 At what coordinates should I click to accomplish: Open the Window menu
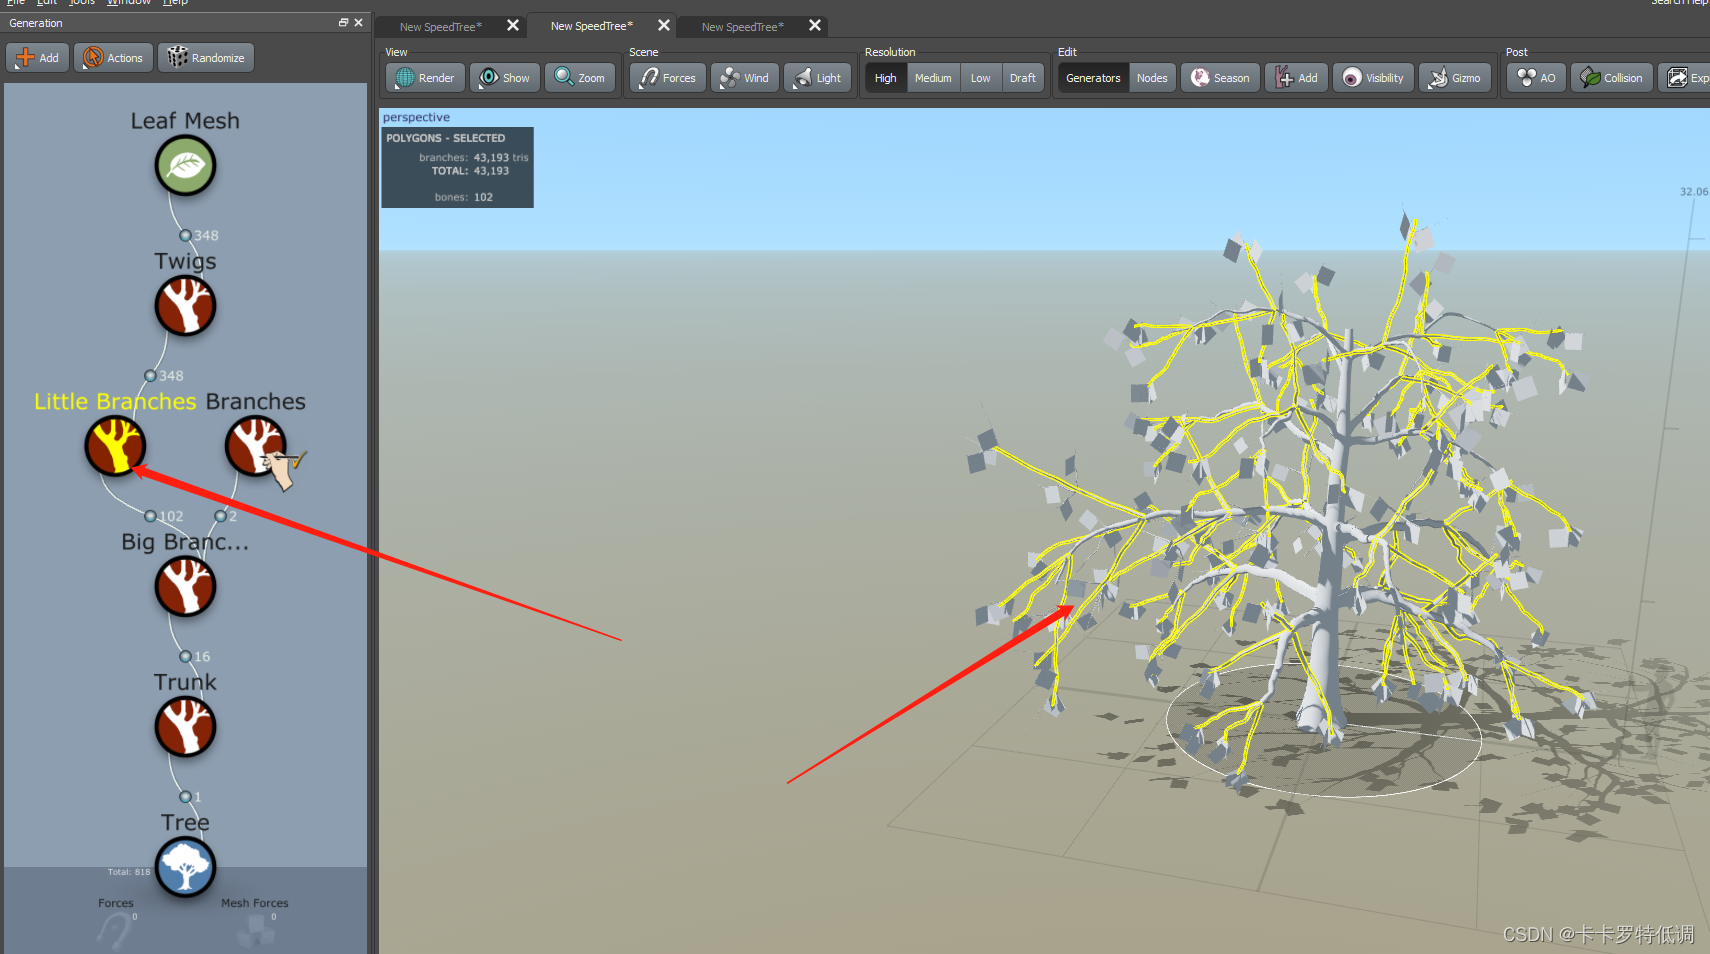[x=129, y=3]
